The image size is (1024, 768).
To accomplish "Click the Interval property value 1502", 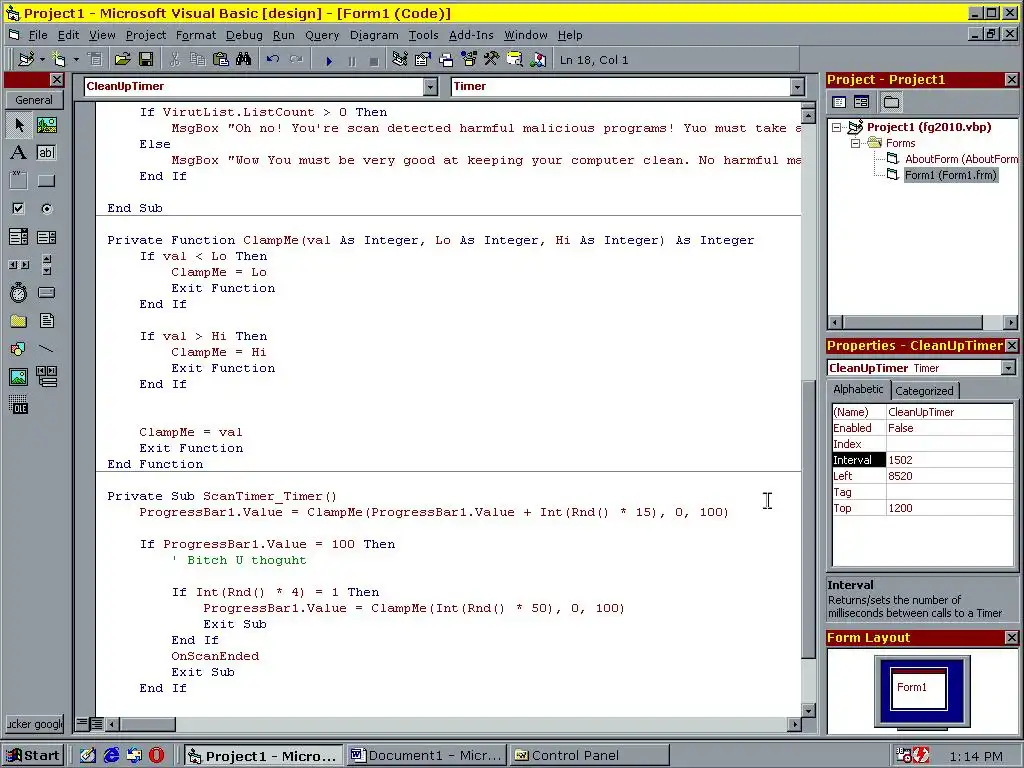I will tap(950, 460).
